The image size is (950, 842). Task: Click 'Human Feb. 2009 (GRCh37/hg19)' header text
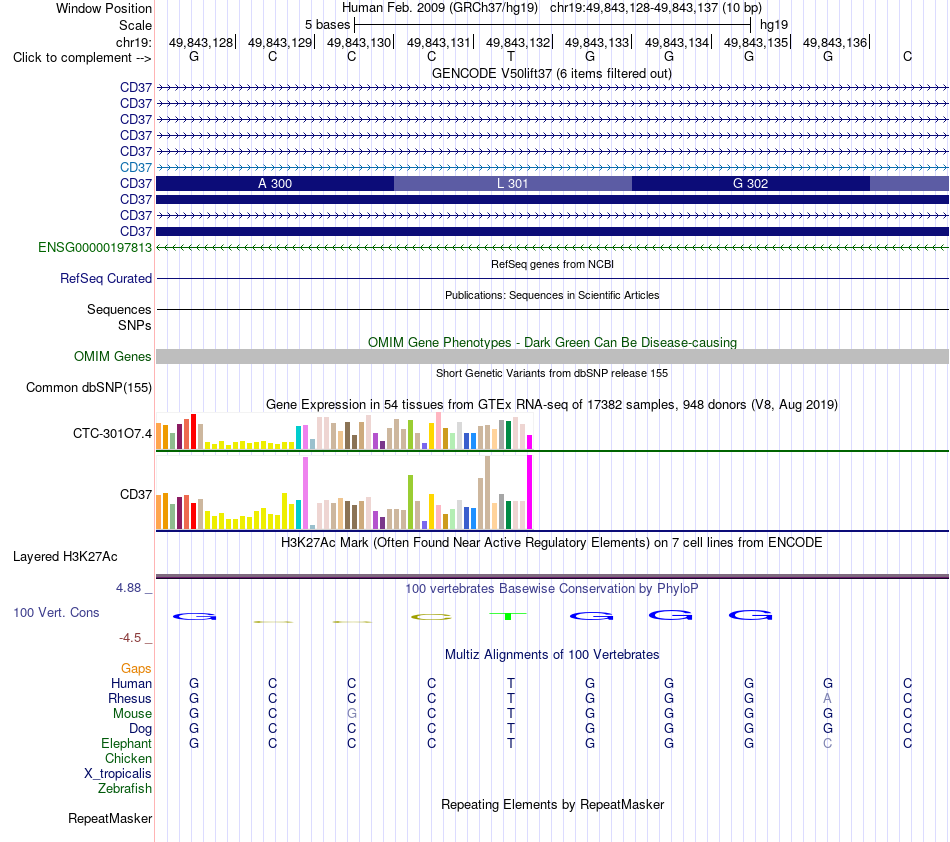click(440, 8)
